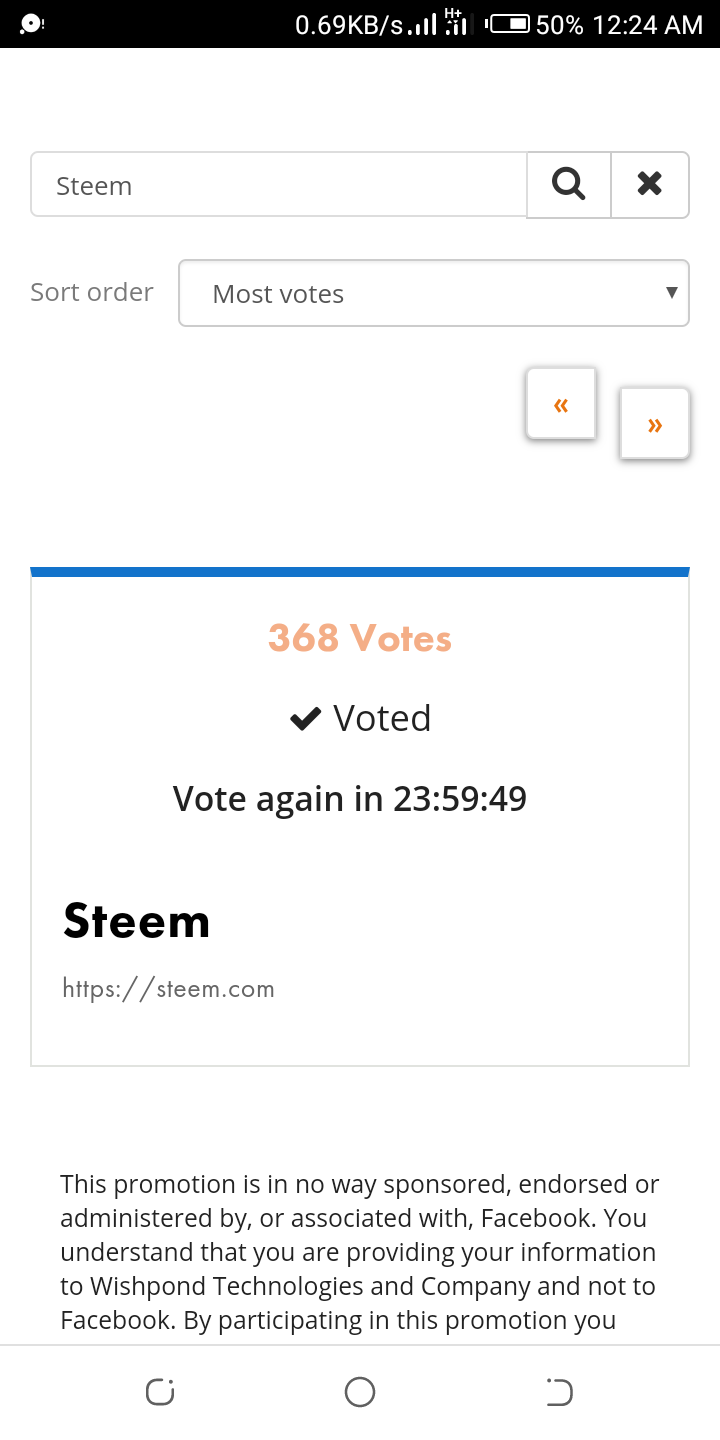Clear the search with the X icon

click(x=650, y=184)
